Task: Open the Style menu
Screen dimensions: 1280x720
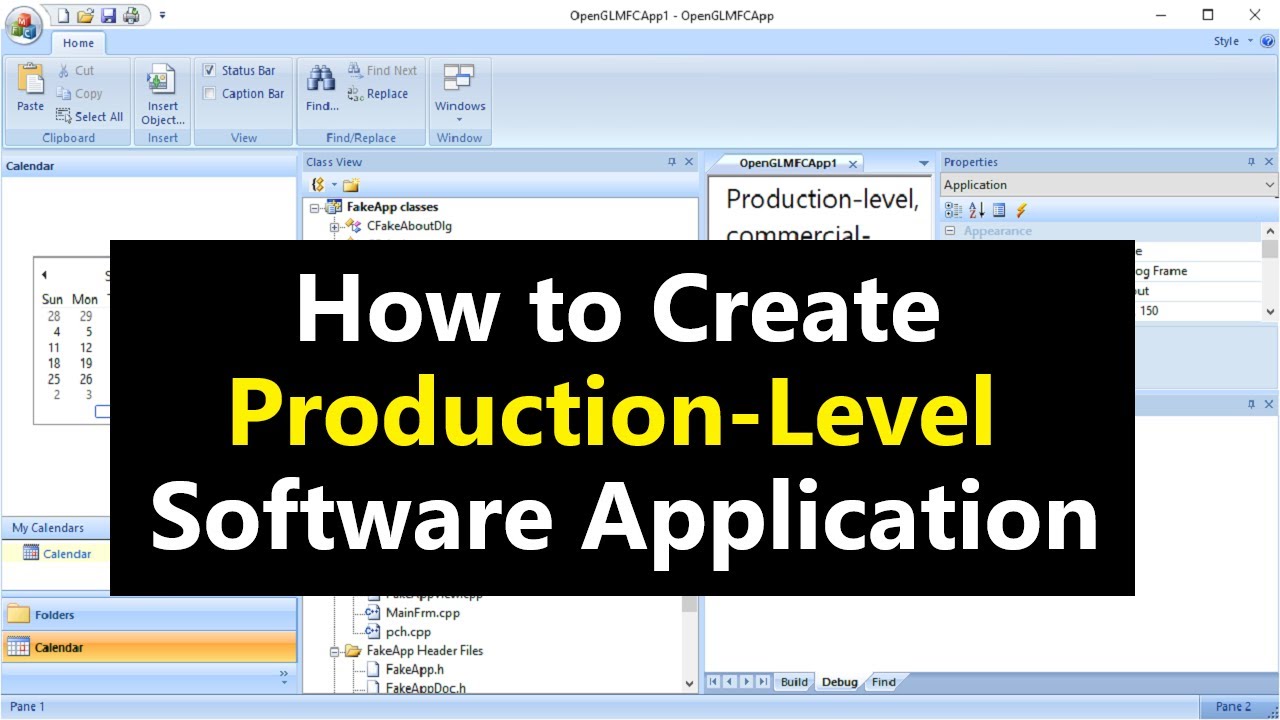Action: coord(1231,41)
